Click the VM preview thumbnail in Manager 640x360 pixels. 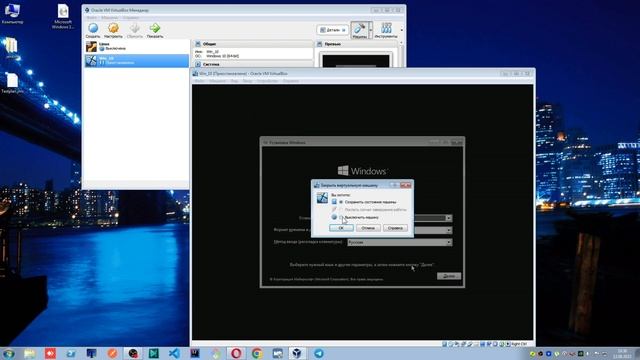click(356, 60)
